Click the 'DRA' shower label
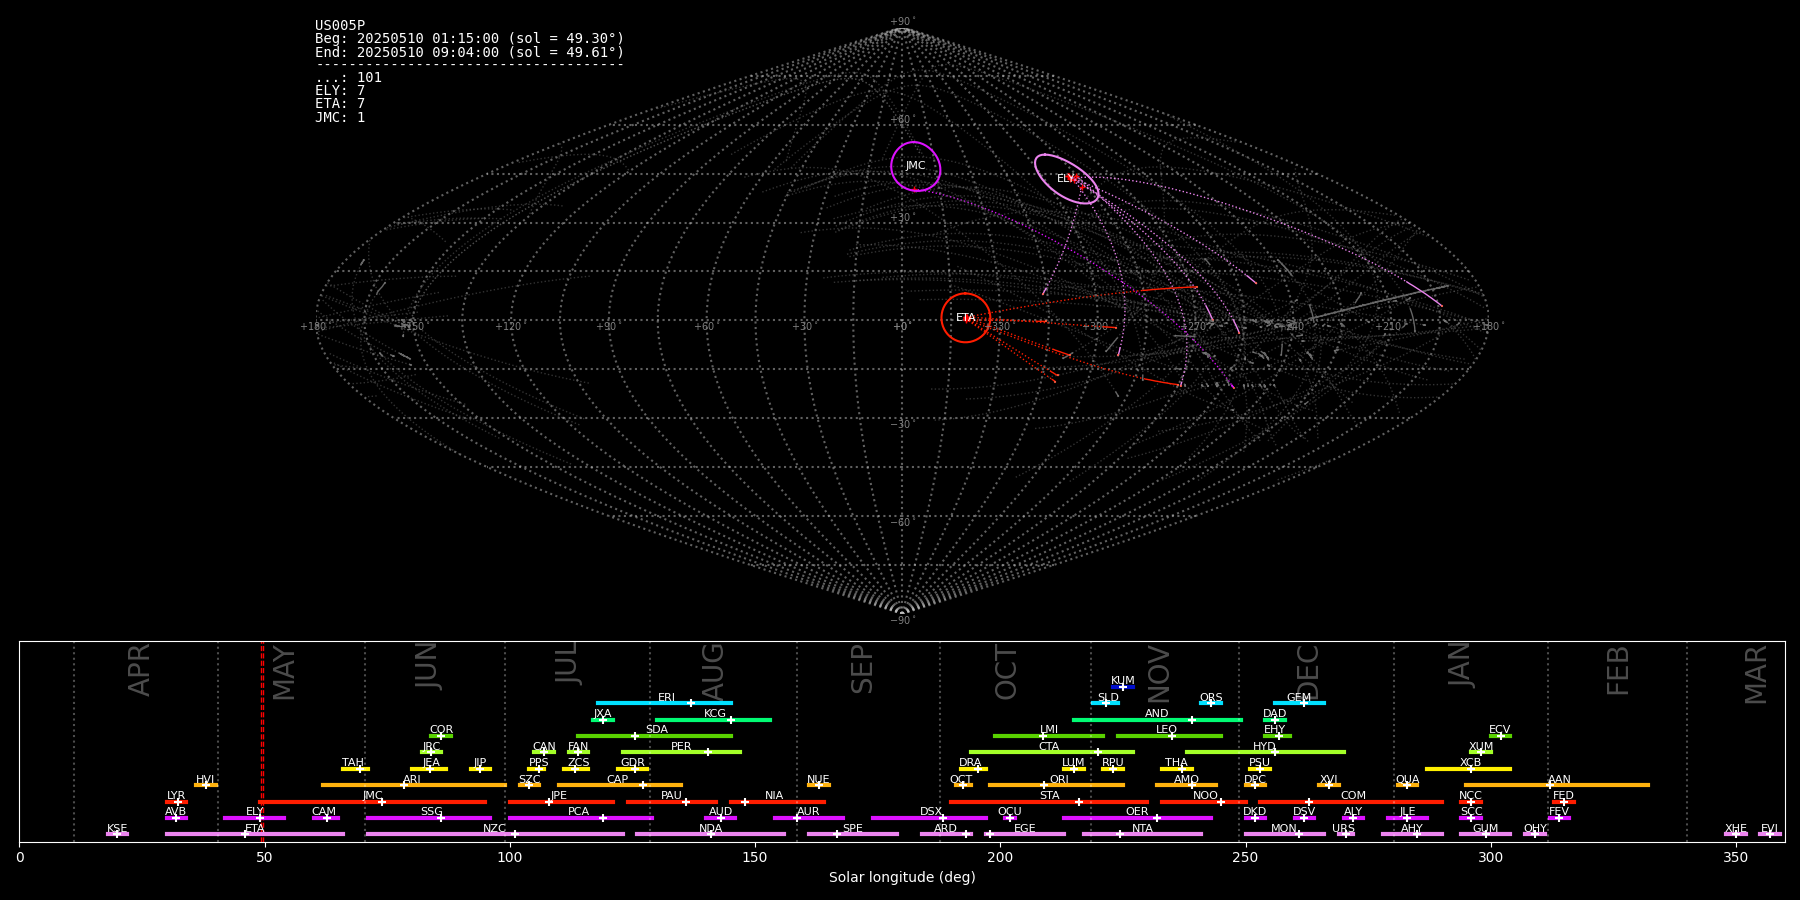The image size is (1800, 900). pyautogui.click(x=970, y=762)
